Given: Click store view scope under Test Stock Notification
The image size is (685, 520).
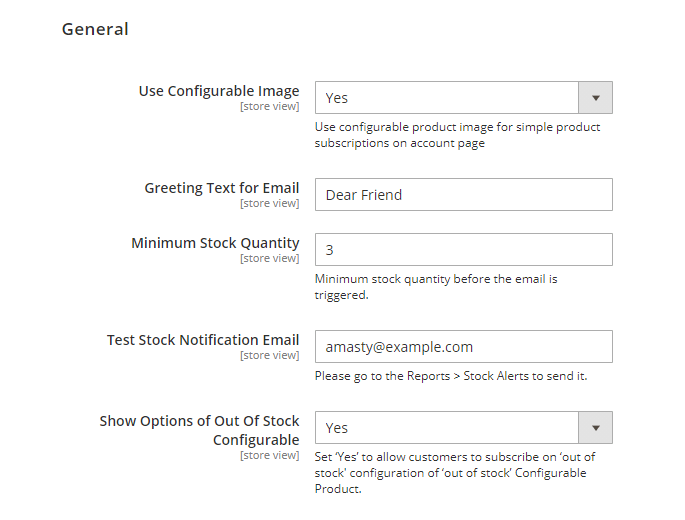Looking at the screenshot, I should tap(269, 355).
